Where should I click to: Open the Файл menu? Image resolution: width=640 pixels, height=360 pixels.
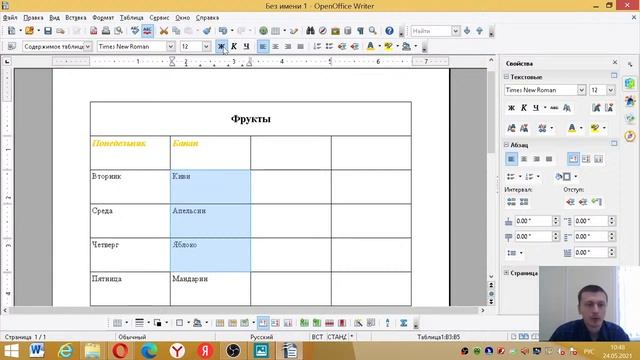10,18
